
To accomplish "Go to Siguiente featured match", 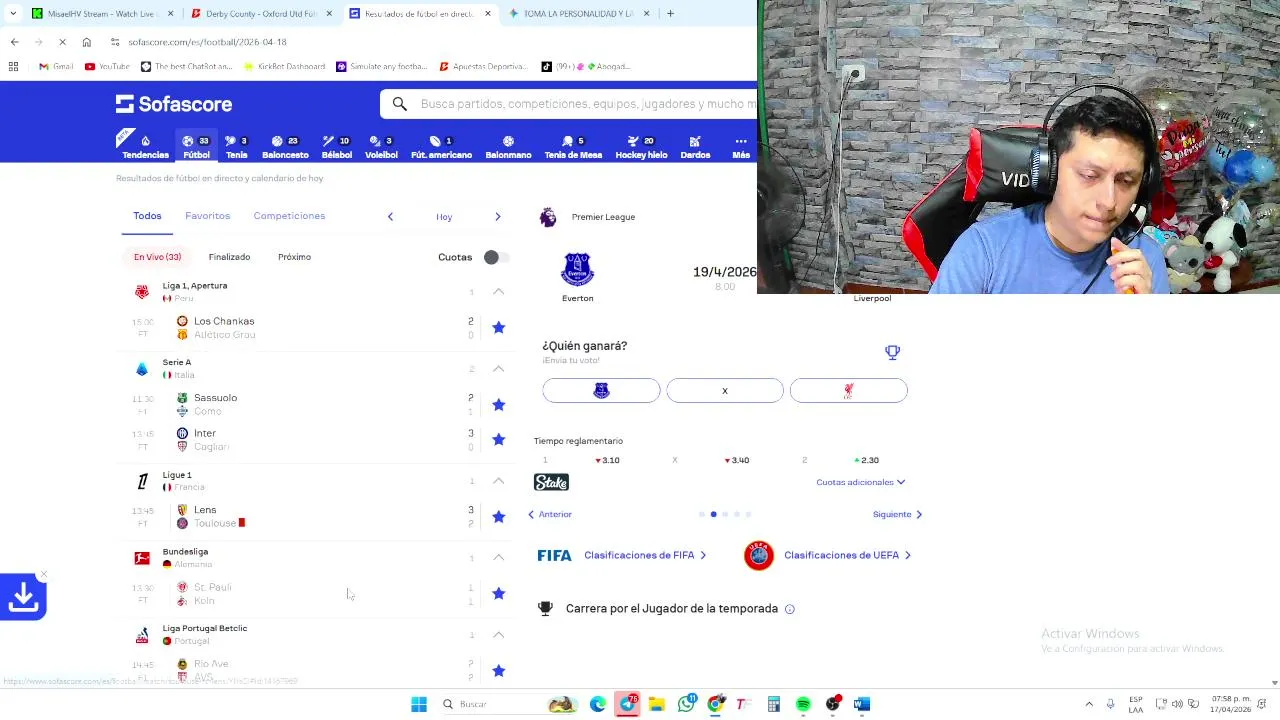I will tap(897, 514).
